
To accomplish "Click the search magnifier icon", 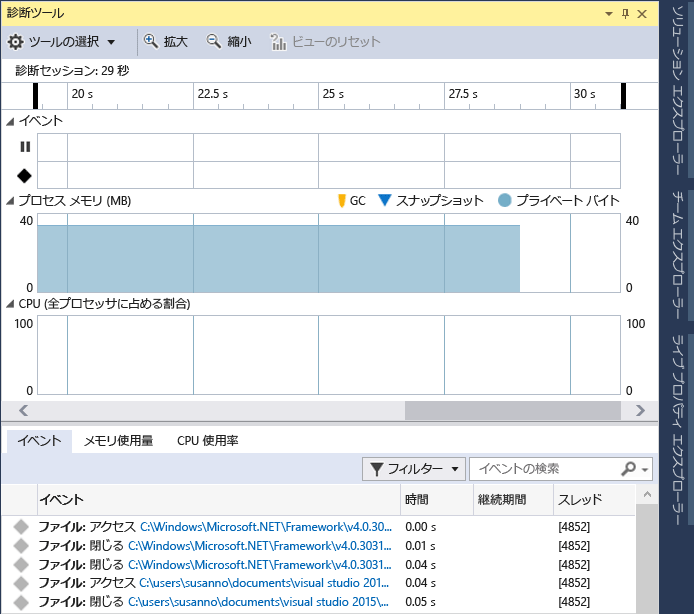I will coord(628,468).
